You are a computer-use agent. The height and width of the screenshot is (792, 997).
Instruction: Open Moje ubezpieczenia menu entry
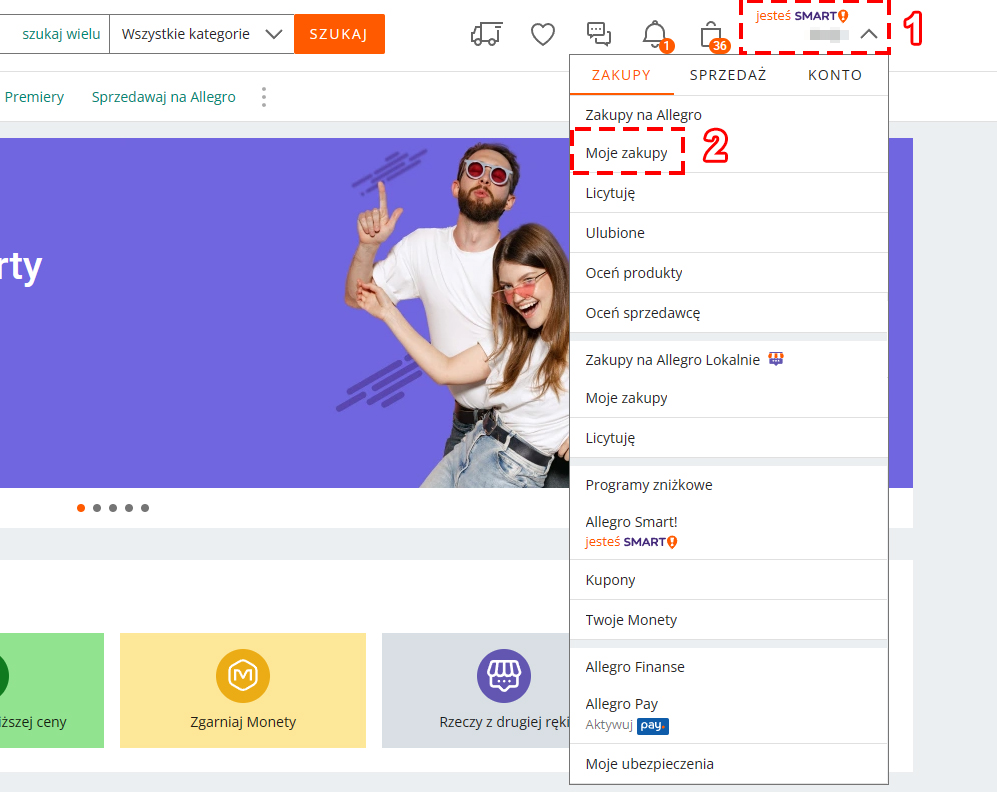point(729,764)
